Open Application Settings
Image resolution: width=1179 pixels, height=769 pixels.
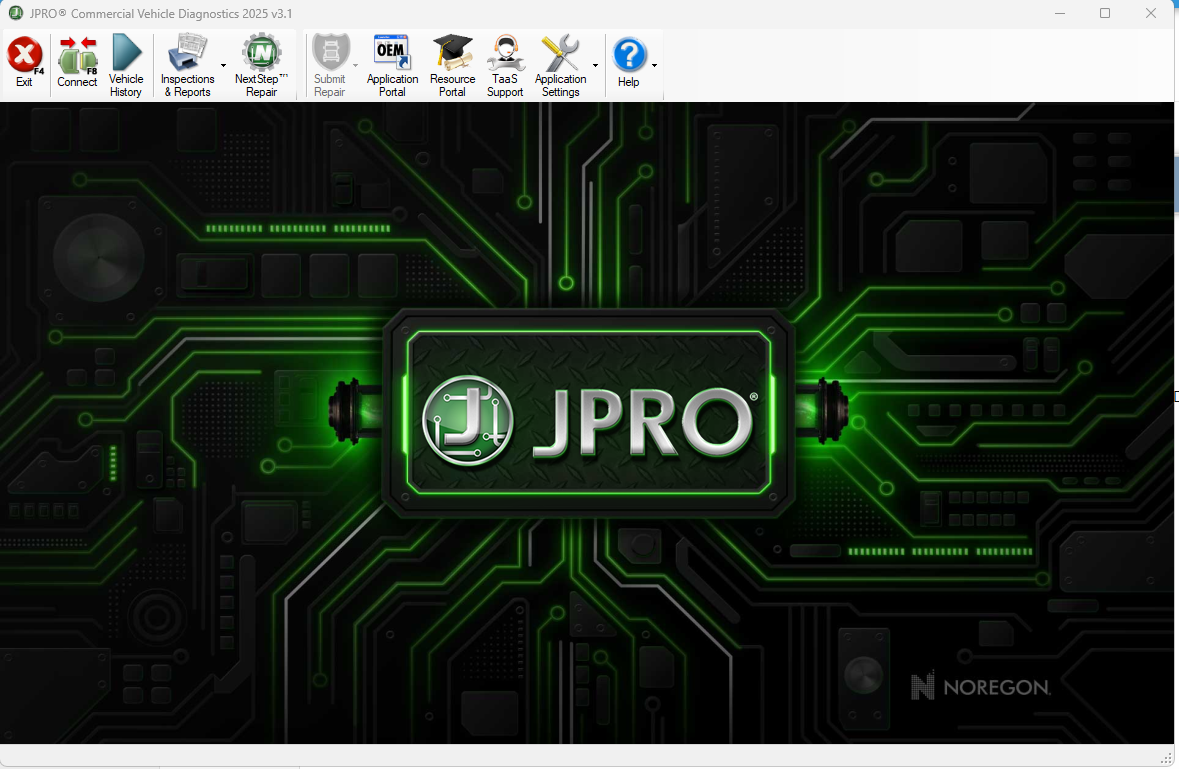click(563, 62)
